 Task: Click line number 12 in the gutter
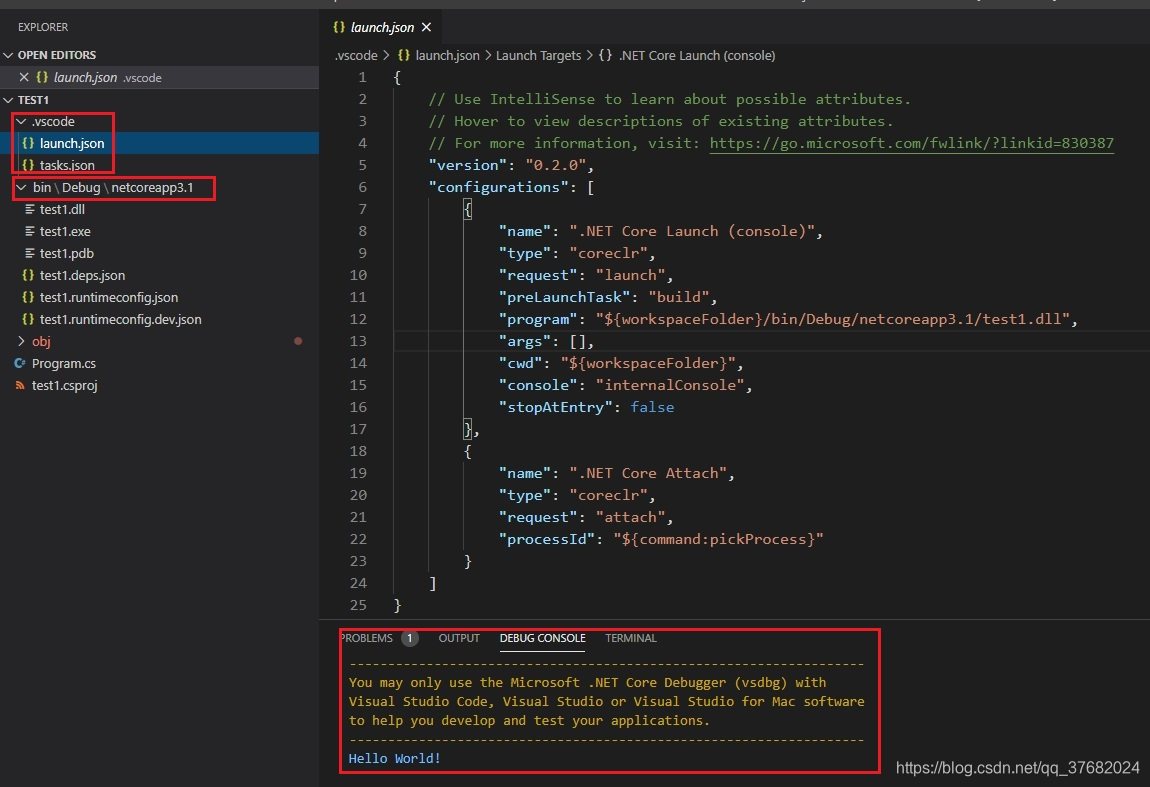point(358,319)
